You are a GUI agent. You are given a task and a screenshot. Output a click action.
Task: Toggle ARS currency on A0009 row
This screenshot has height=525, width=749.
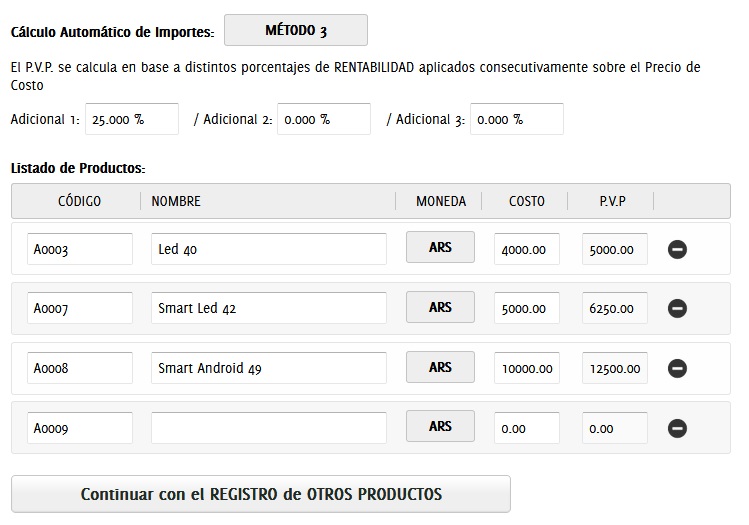click(x=440, y=427)
